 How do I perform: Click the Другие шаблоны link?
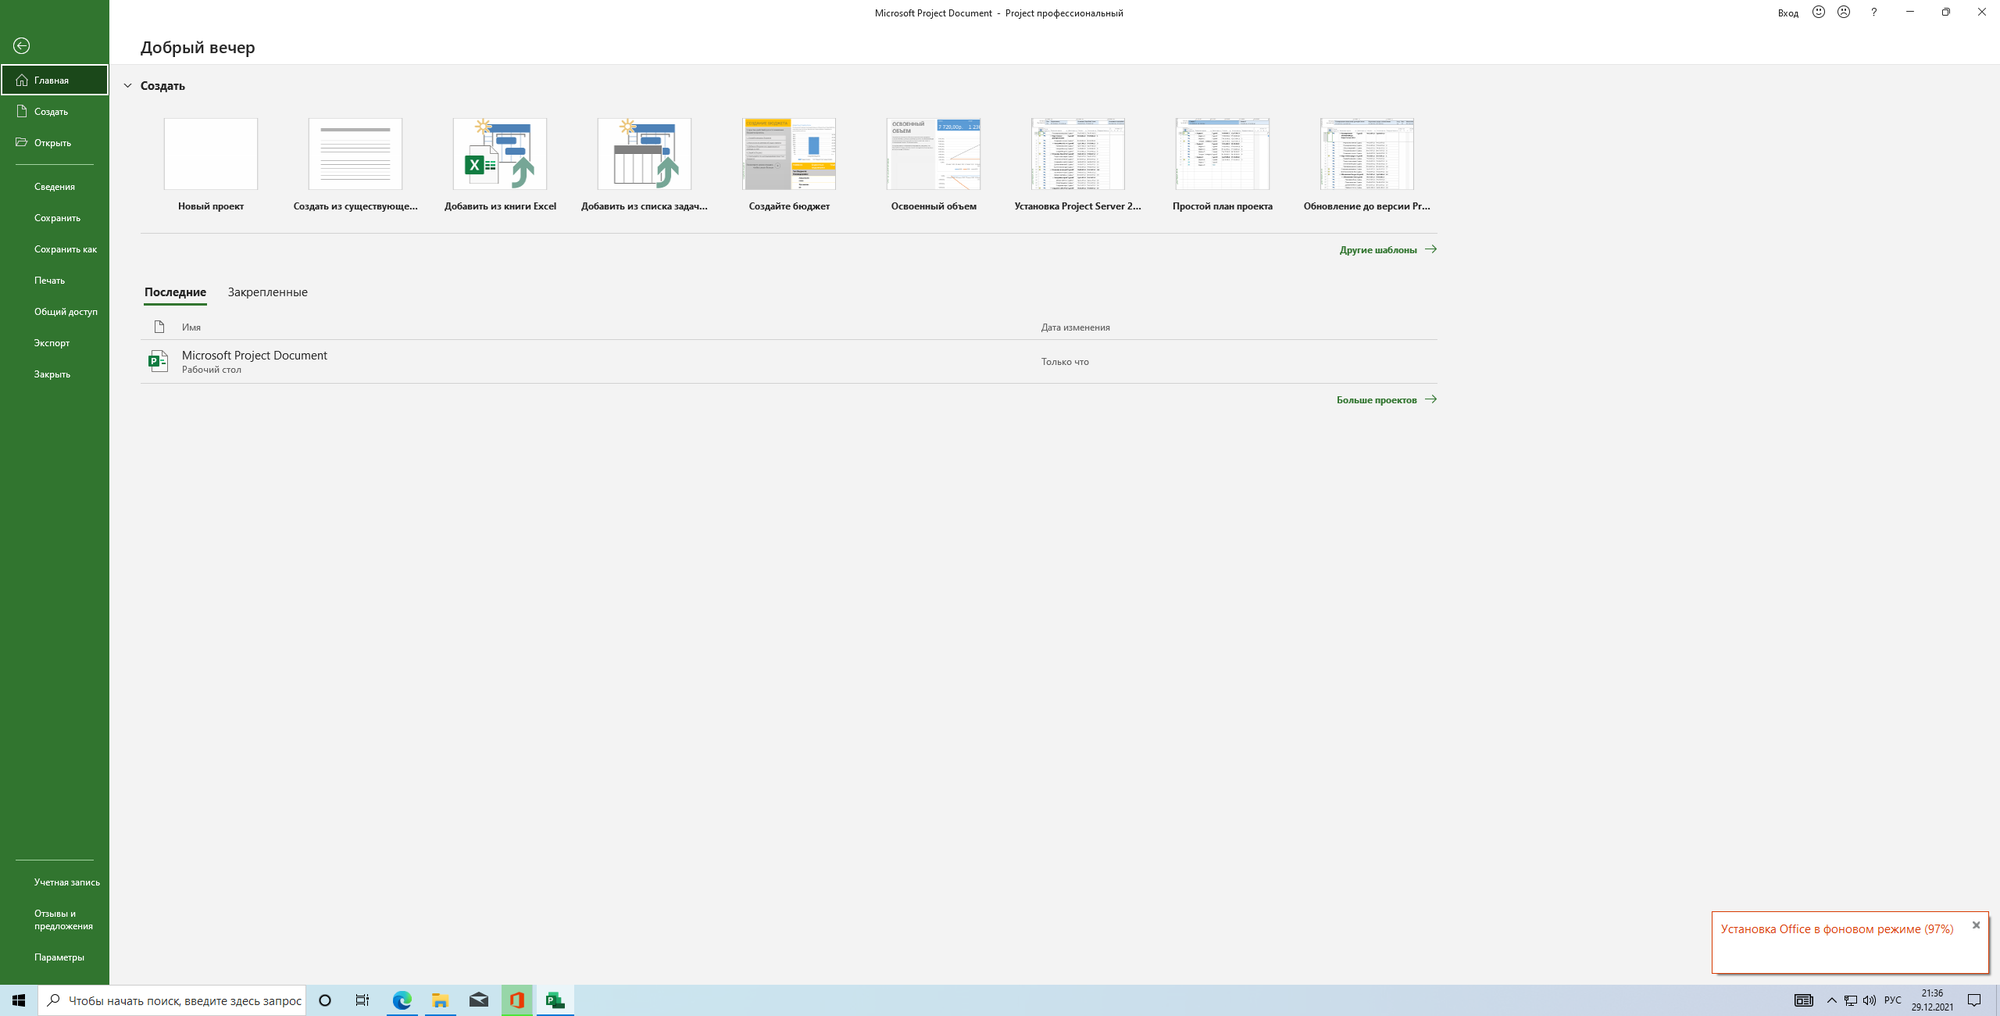point(1388,250)
